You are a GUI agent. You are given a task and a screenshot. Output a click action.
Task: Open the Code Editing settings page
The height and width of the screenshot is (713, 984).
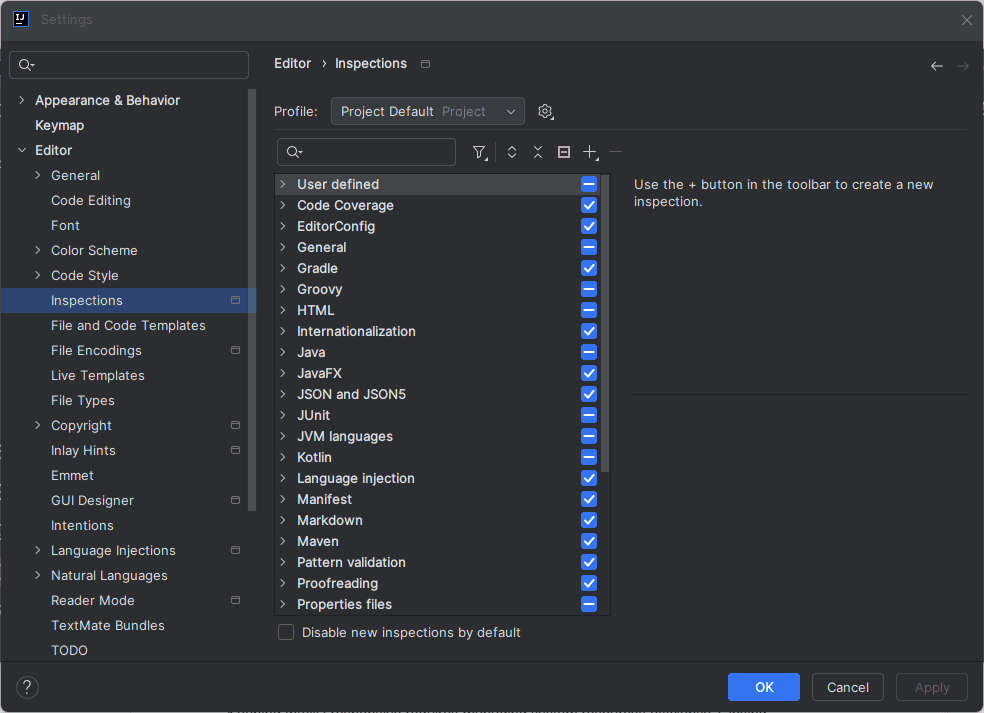tap(91, 200)
